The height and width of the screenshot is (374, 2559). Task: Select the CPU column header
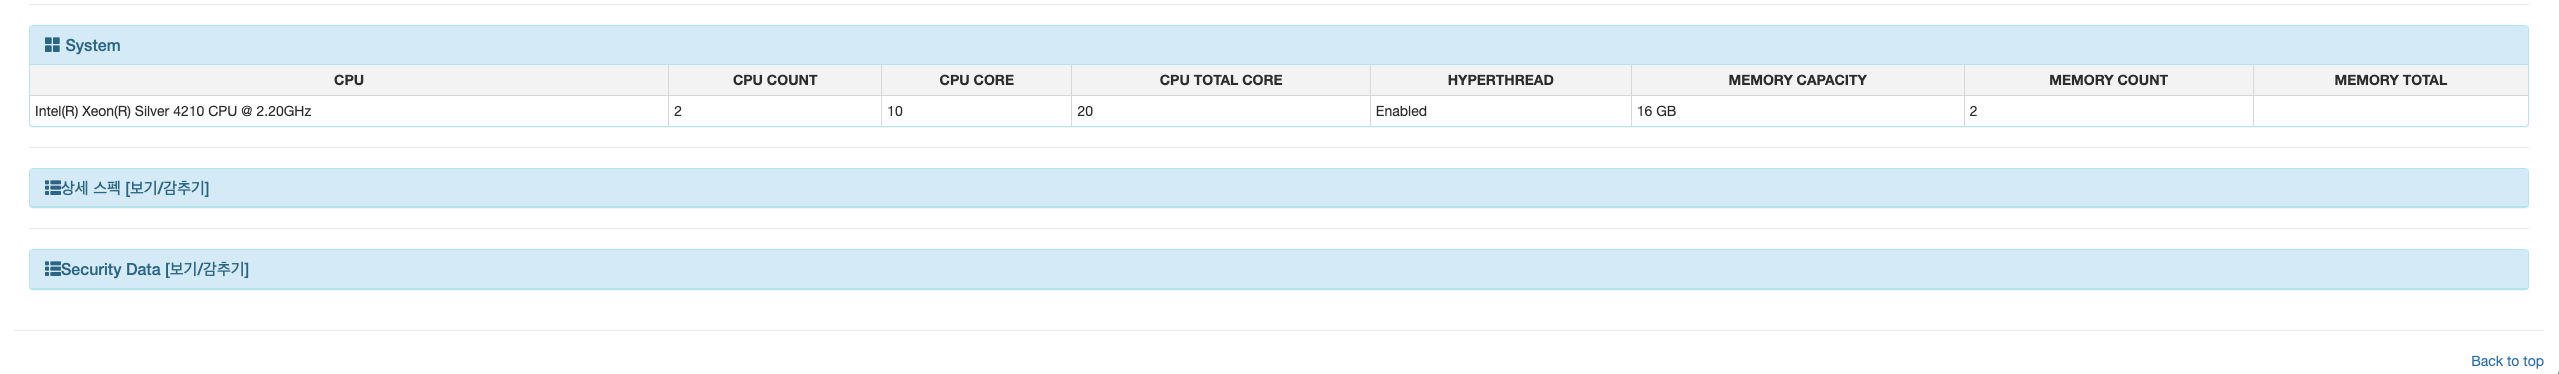point(349,80)
